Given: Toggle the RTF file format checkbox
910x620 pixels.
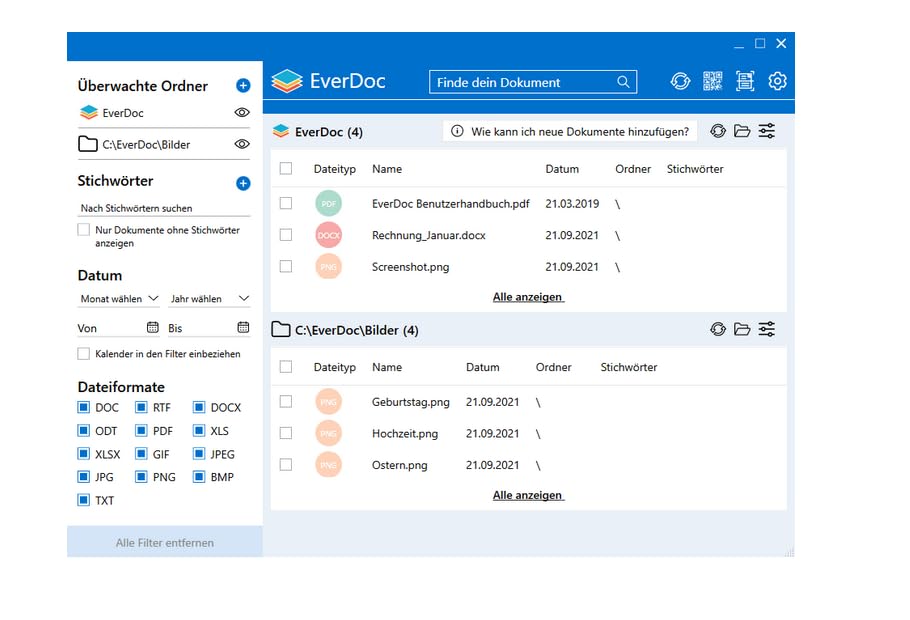Looking at the screenshot, I should coord(141,407).
